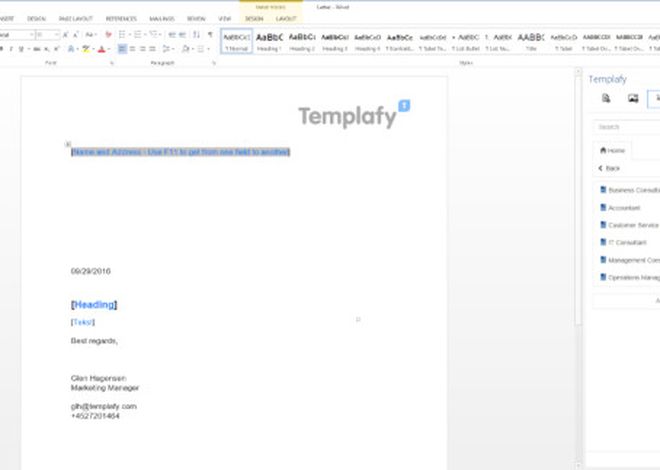Toggle subscript formatting
The image size is (660, 470).
coord(47,49)
